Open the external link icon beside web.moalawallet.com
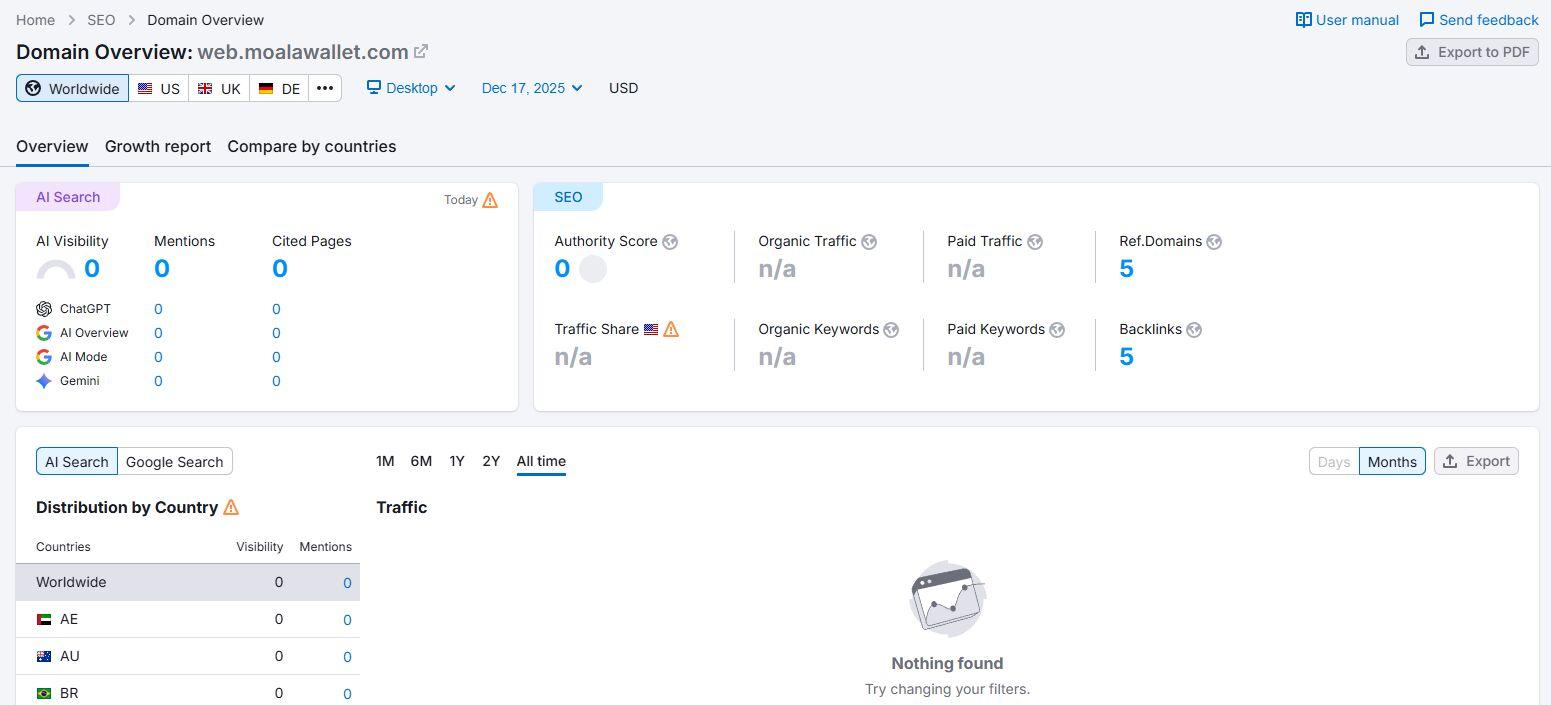1551x705 pixels. point(421,52)
